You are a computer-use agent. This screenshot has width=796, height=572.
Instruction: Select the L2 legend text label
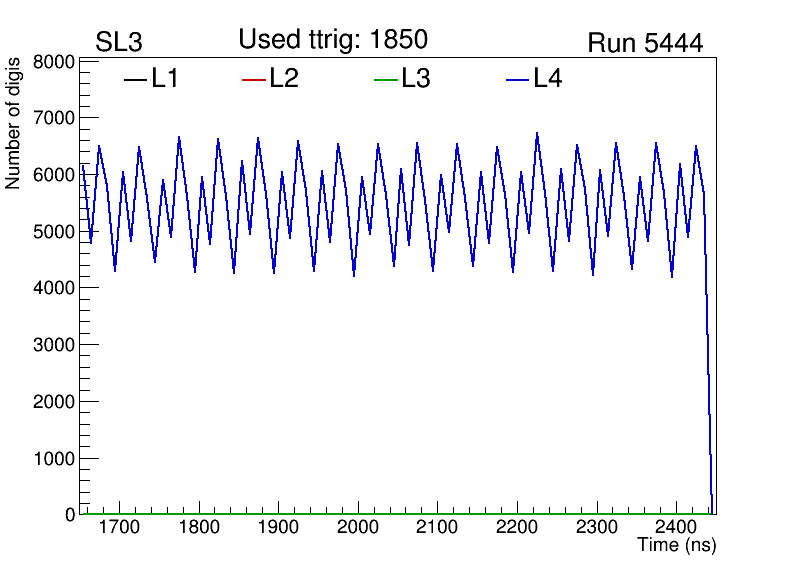pos(284,79)
